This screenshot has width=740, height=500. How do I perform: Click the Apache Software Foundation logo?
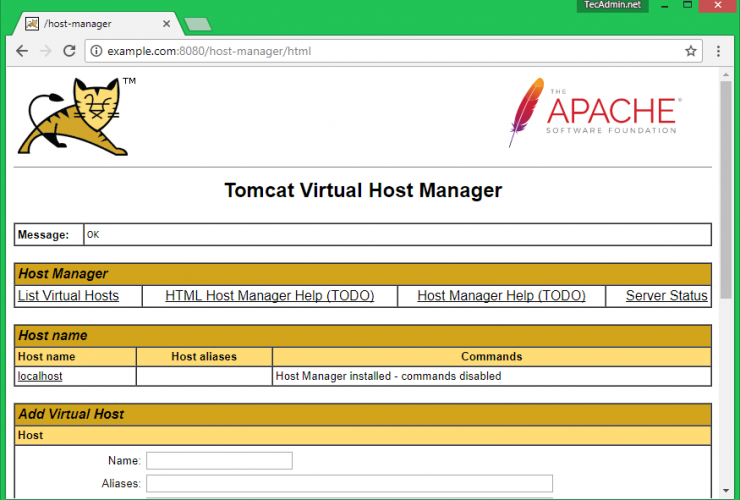point(593,112)
